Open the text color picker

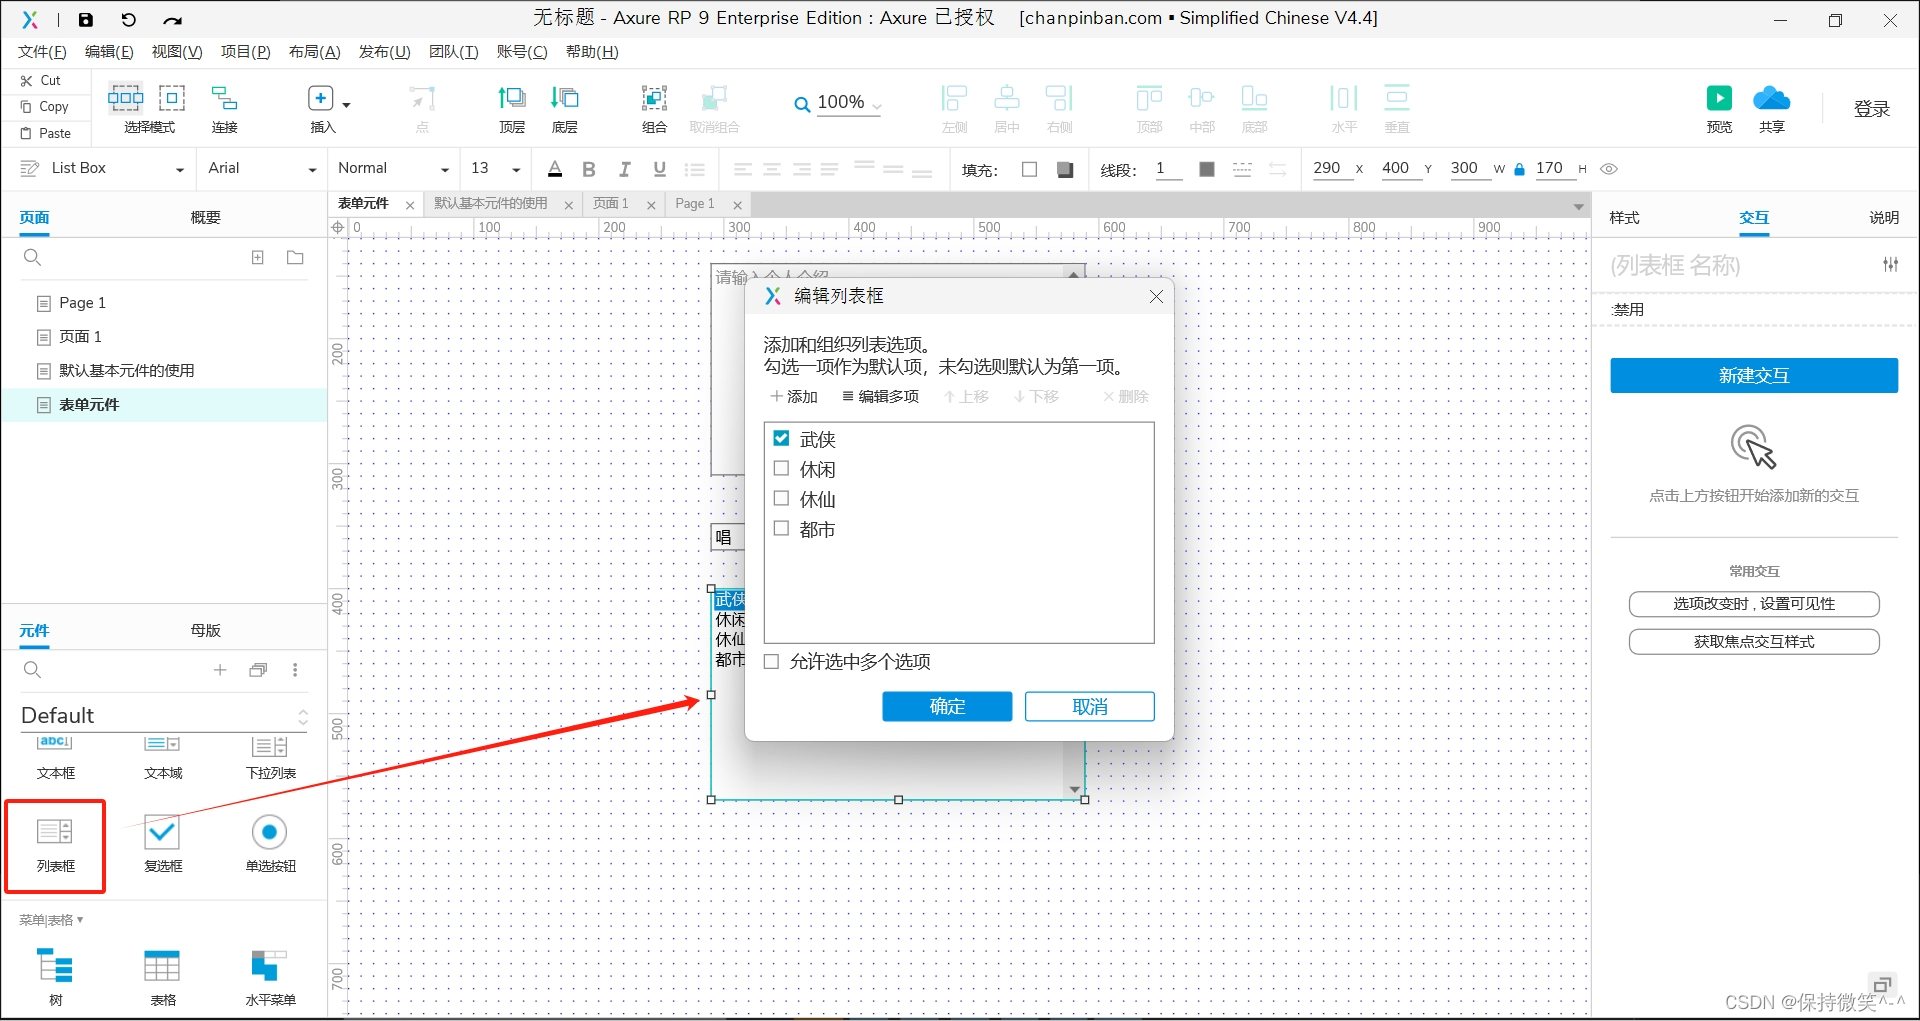point(555,169)
